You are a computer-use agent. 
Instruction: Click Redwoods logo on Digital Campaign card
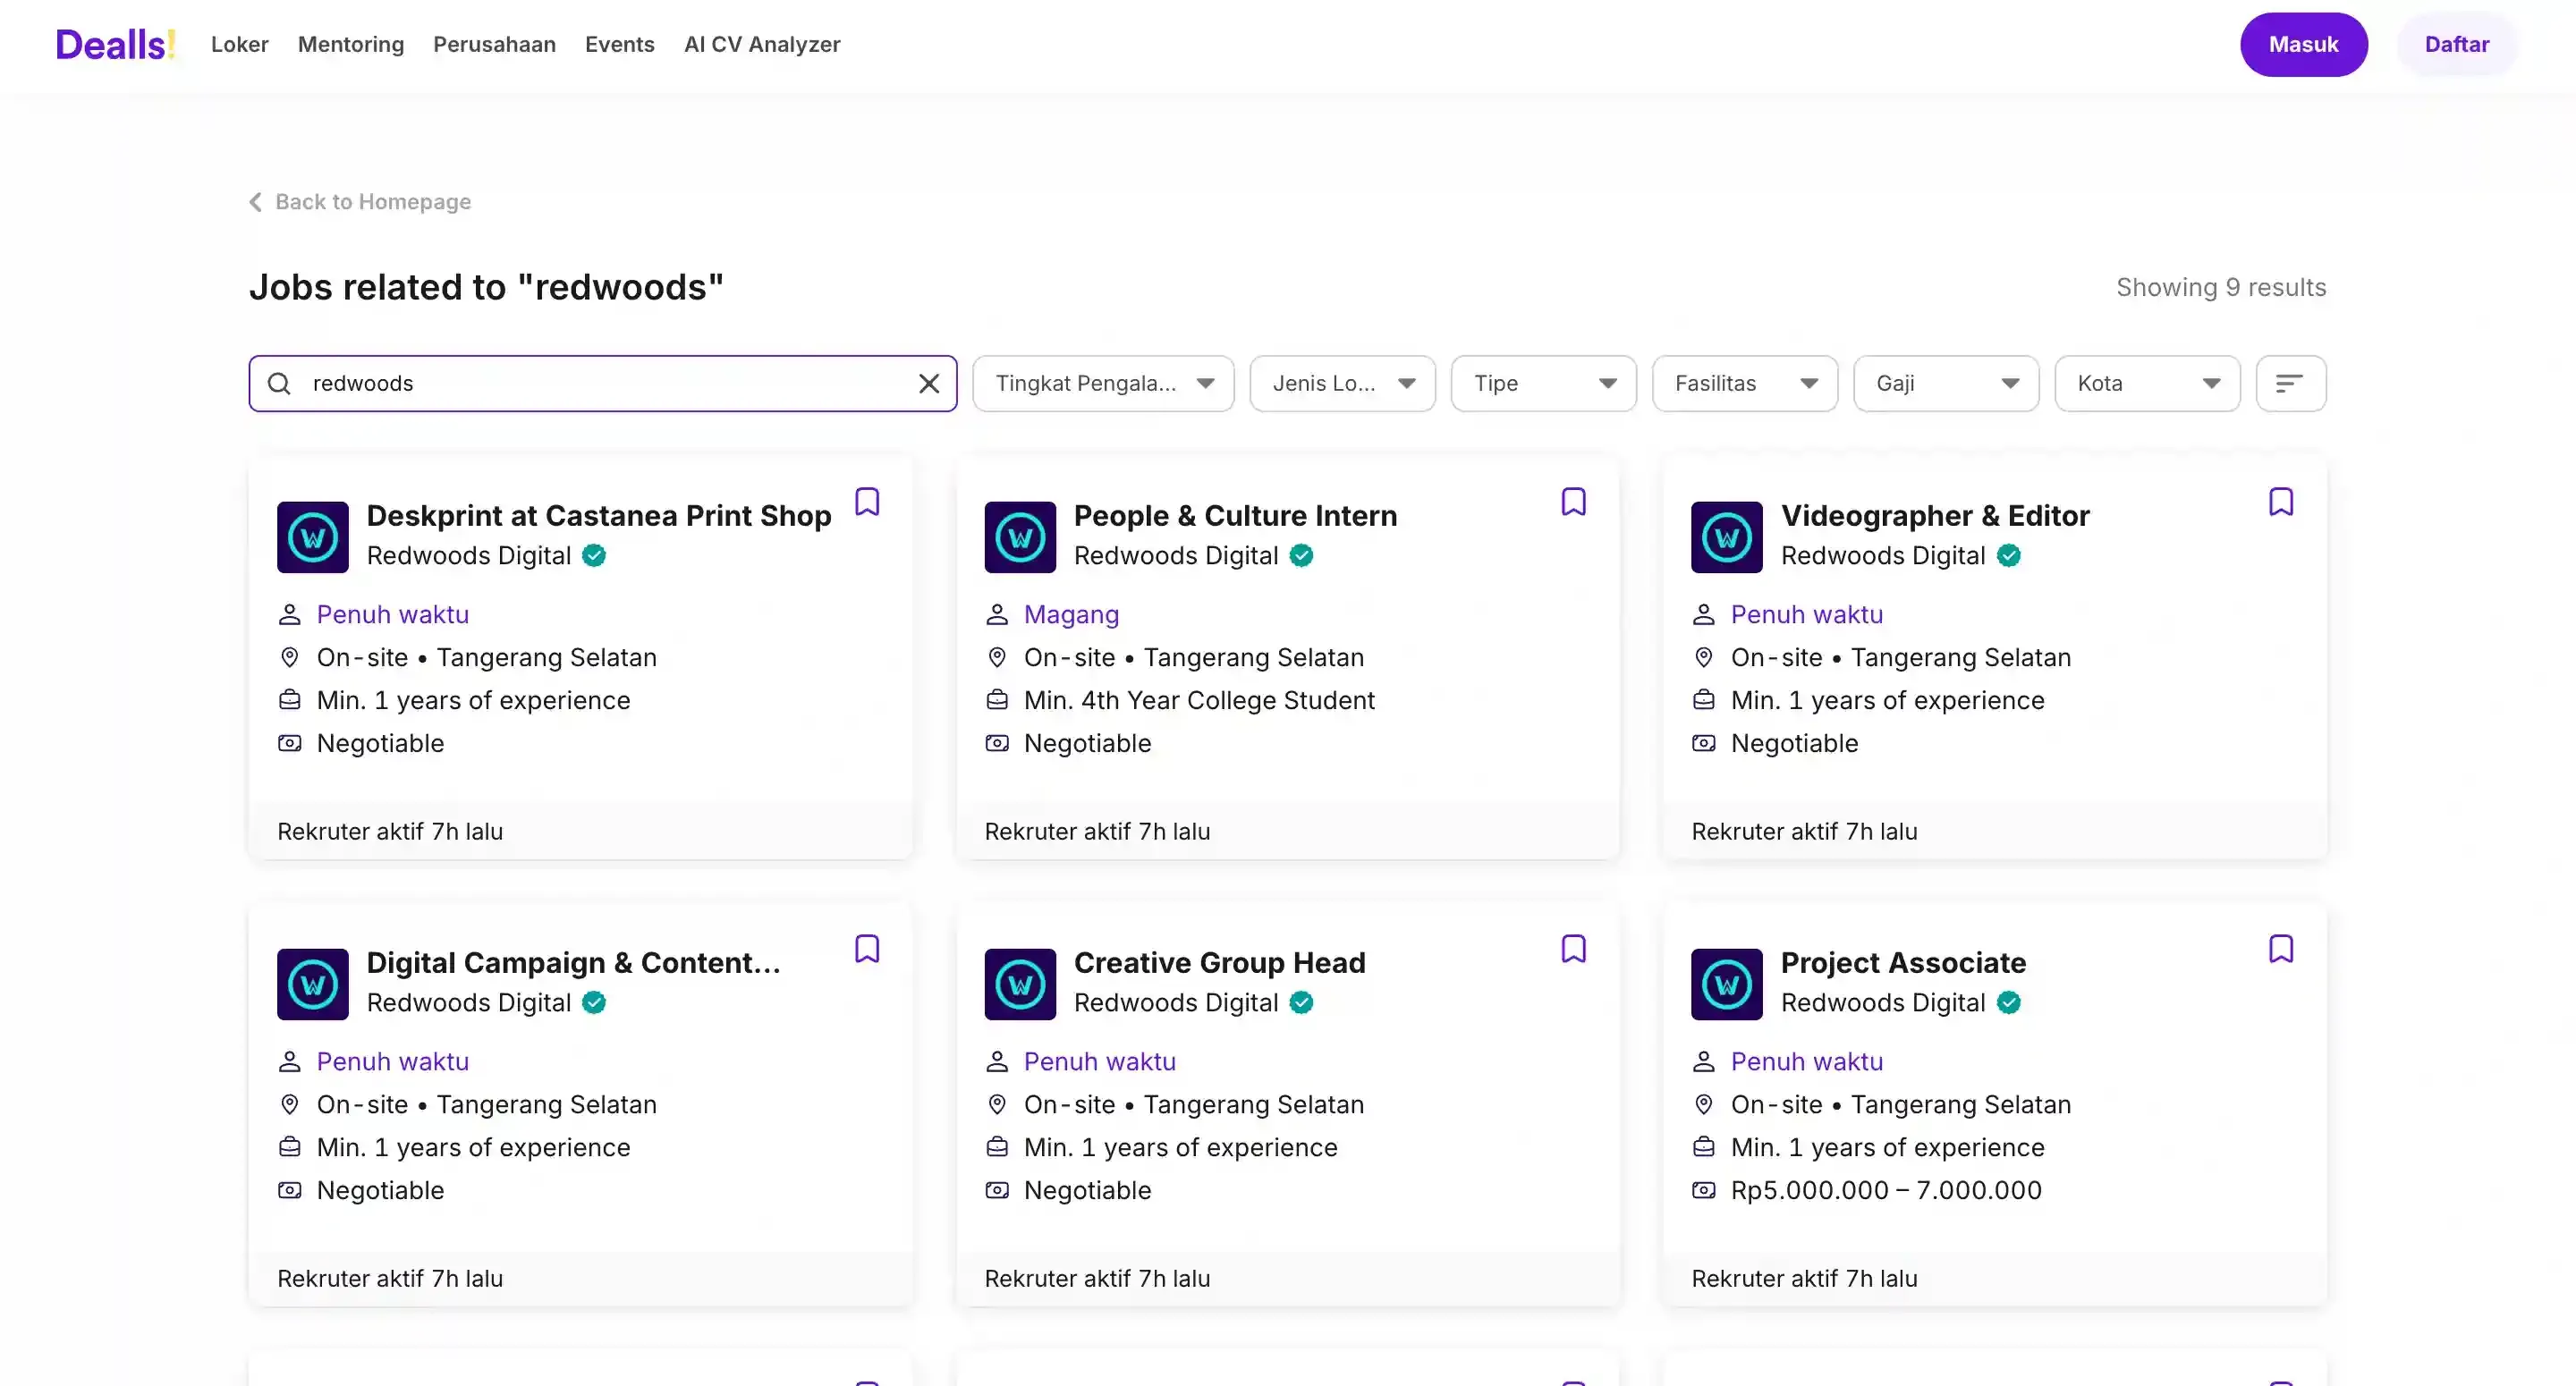point(313,984)
